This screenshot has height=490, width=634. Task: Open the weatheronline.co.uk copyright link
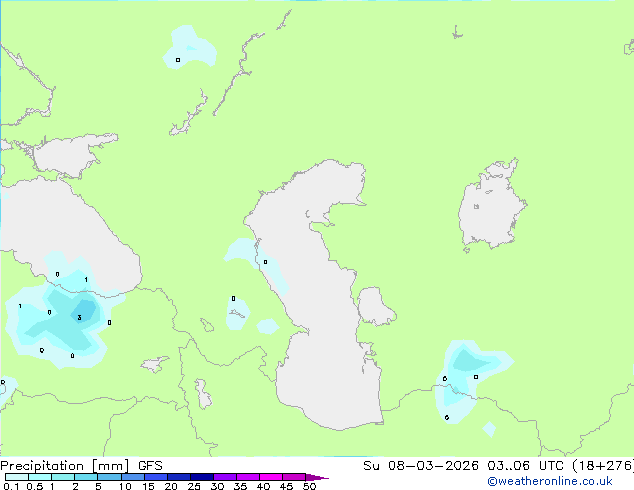549,481
